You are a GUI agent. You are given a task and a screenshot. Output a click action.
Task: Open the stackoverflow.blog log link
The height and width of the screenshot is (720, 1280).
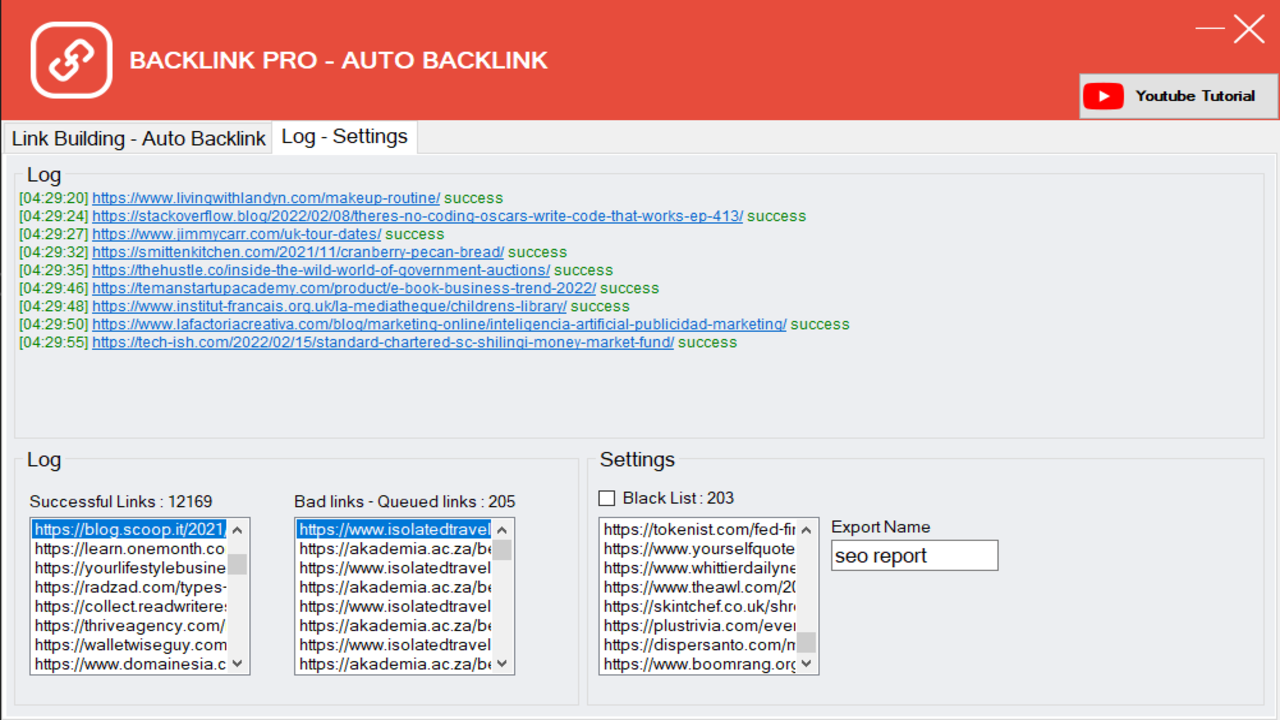pyautogui.click(x=417, y=216)
